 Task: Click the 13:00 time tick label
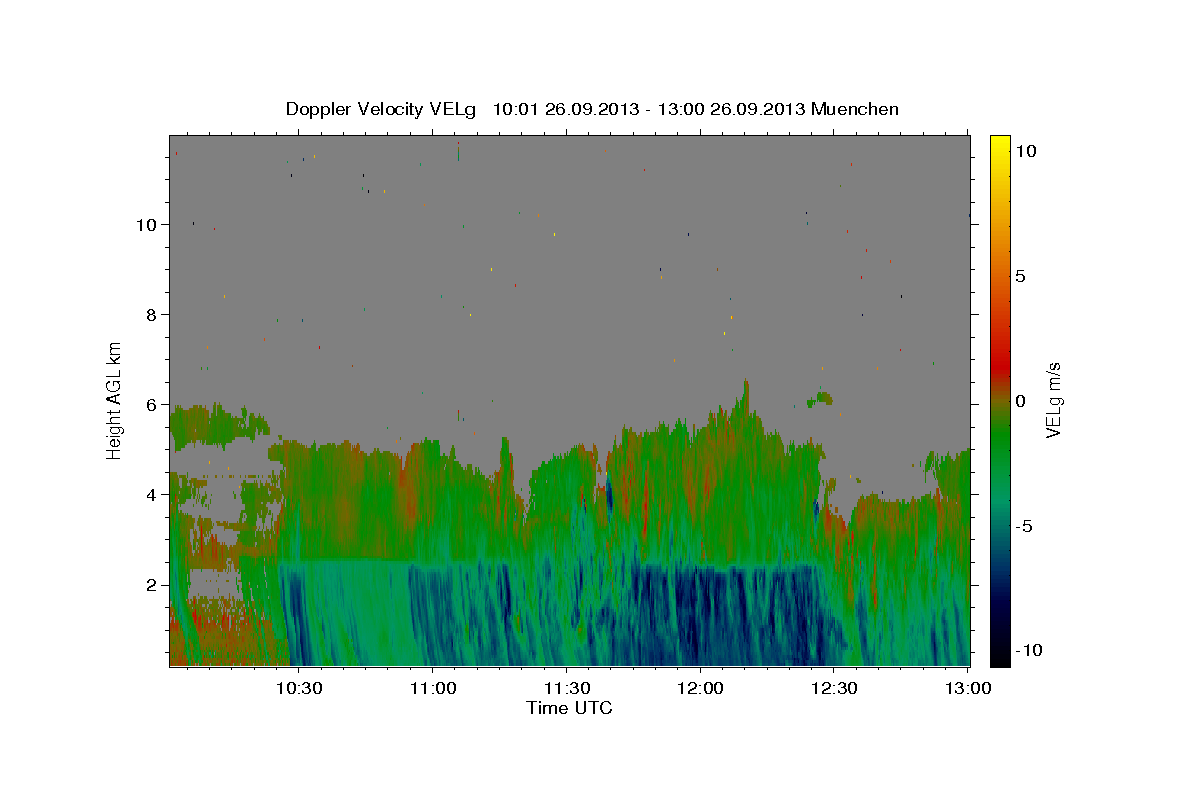click(968, 689)
